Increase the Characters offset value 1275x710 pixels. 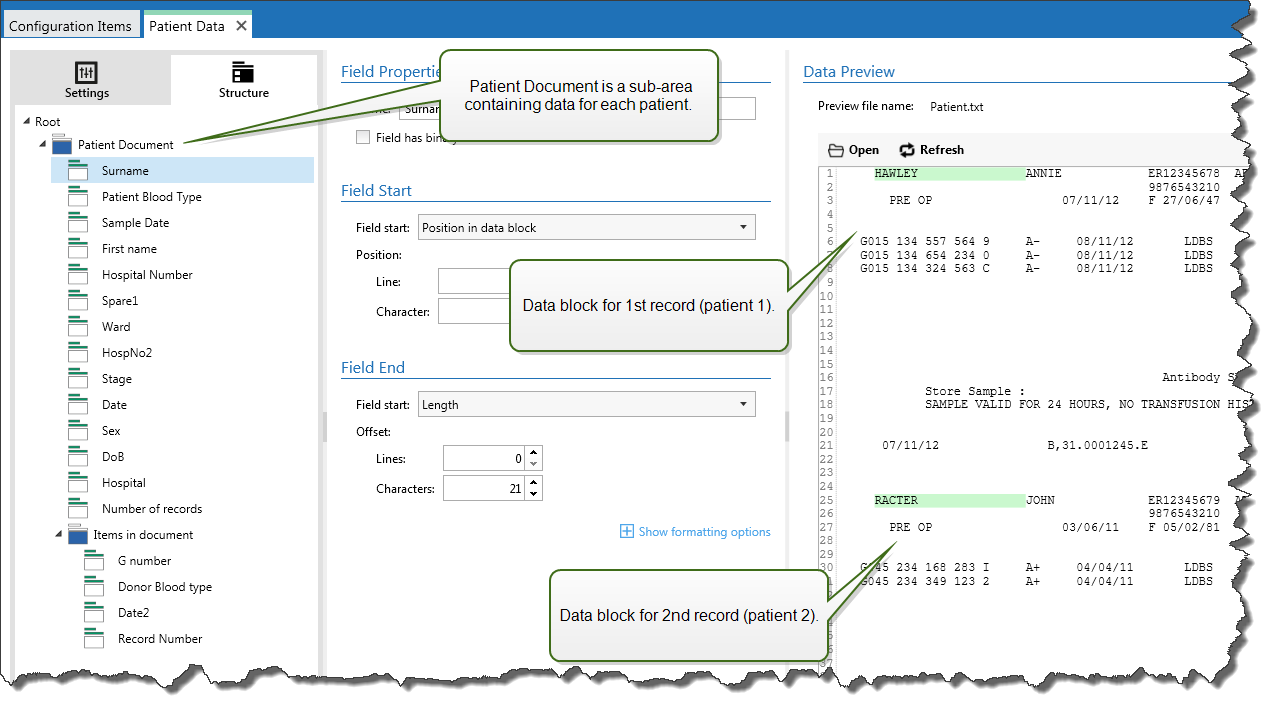[534, 482]
